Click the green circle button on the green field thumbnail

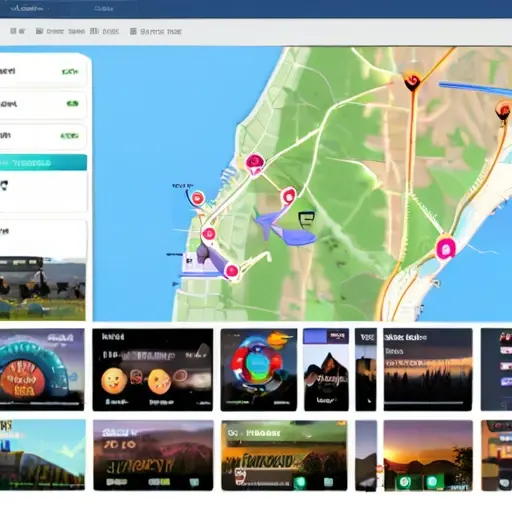[x=300, y=482]
